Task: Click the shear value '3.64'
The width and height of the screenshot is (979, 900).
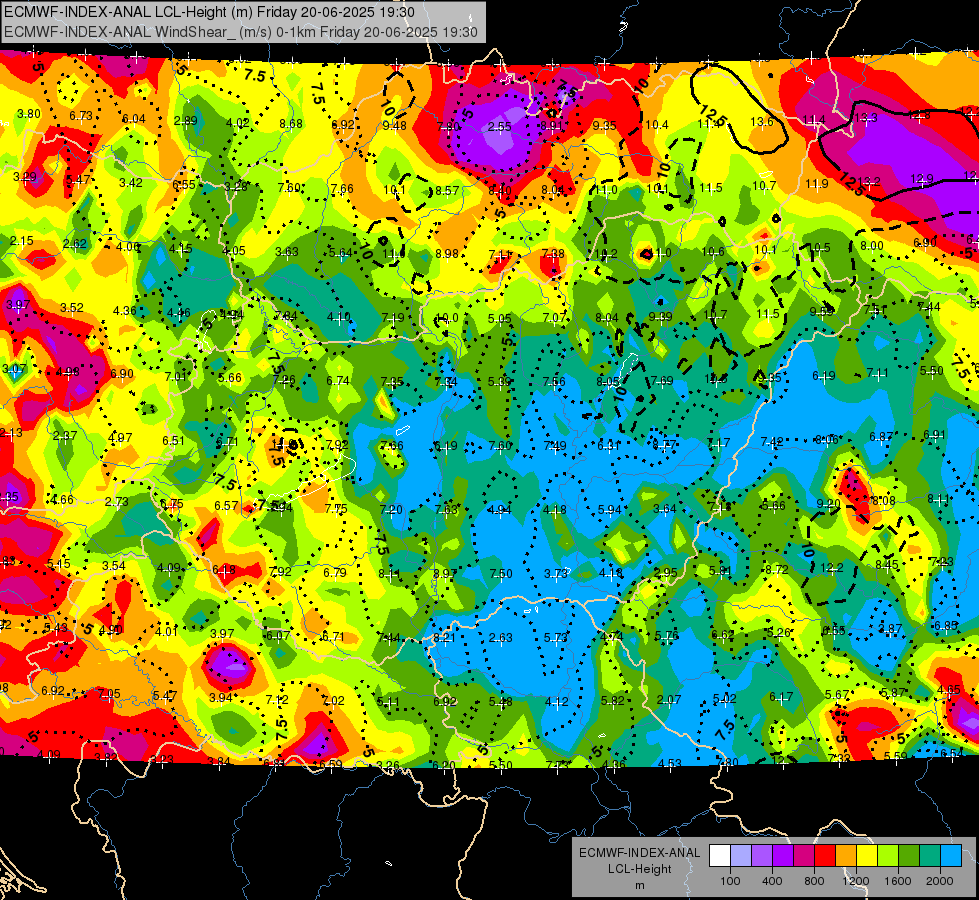Action: pos(664,509)
